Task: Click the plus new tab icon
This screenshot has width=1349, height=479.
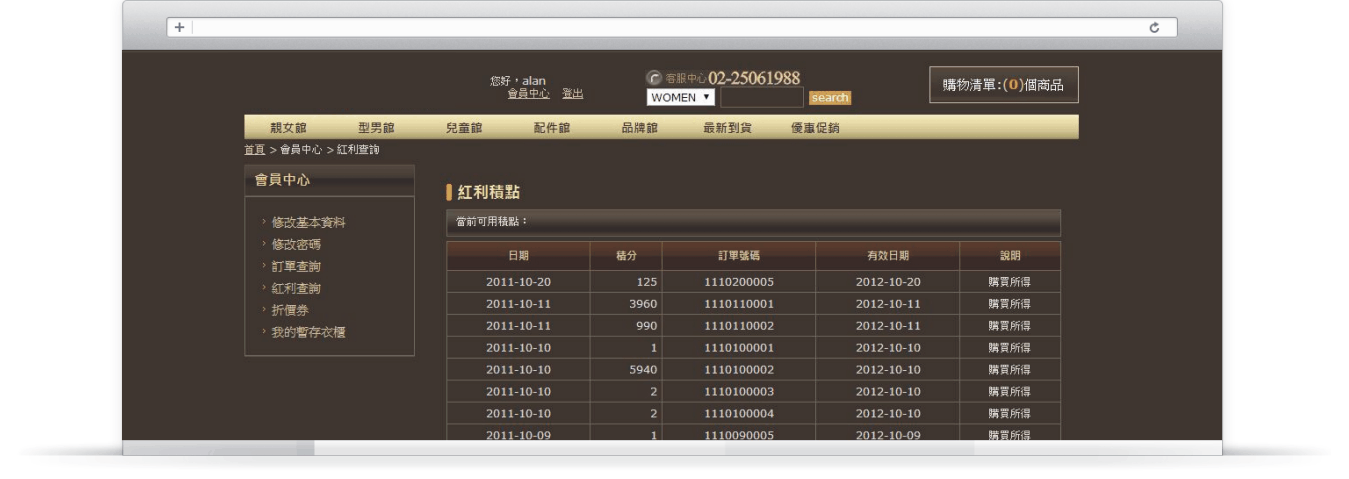Action: pyautogui.click(x=180, y=28)
